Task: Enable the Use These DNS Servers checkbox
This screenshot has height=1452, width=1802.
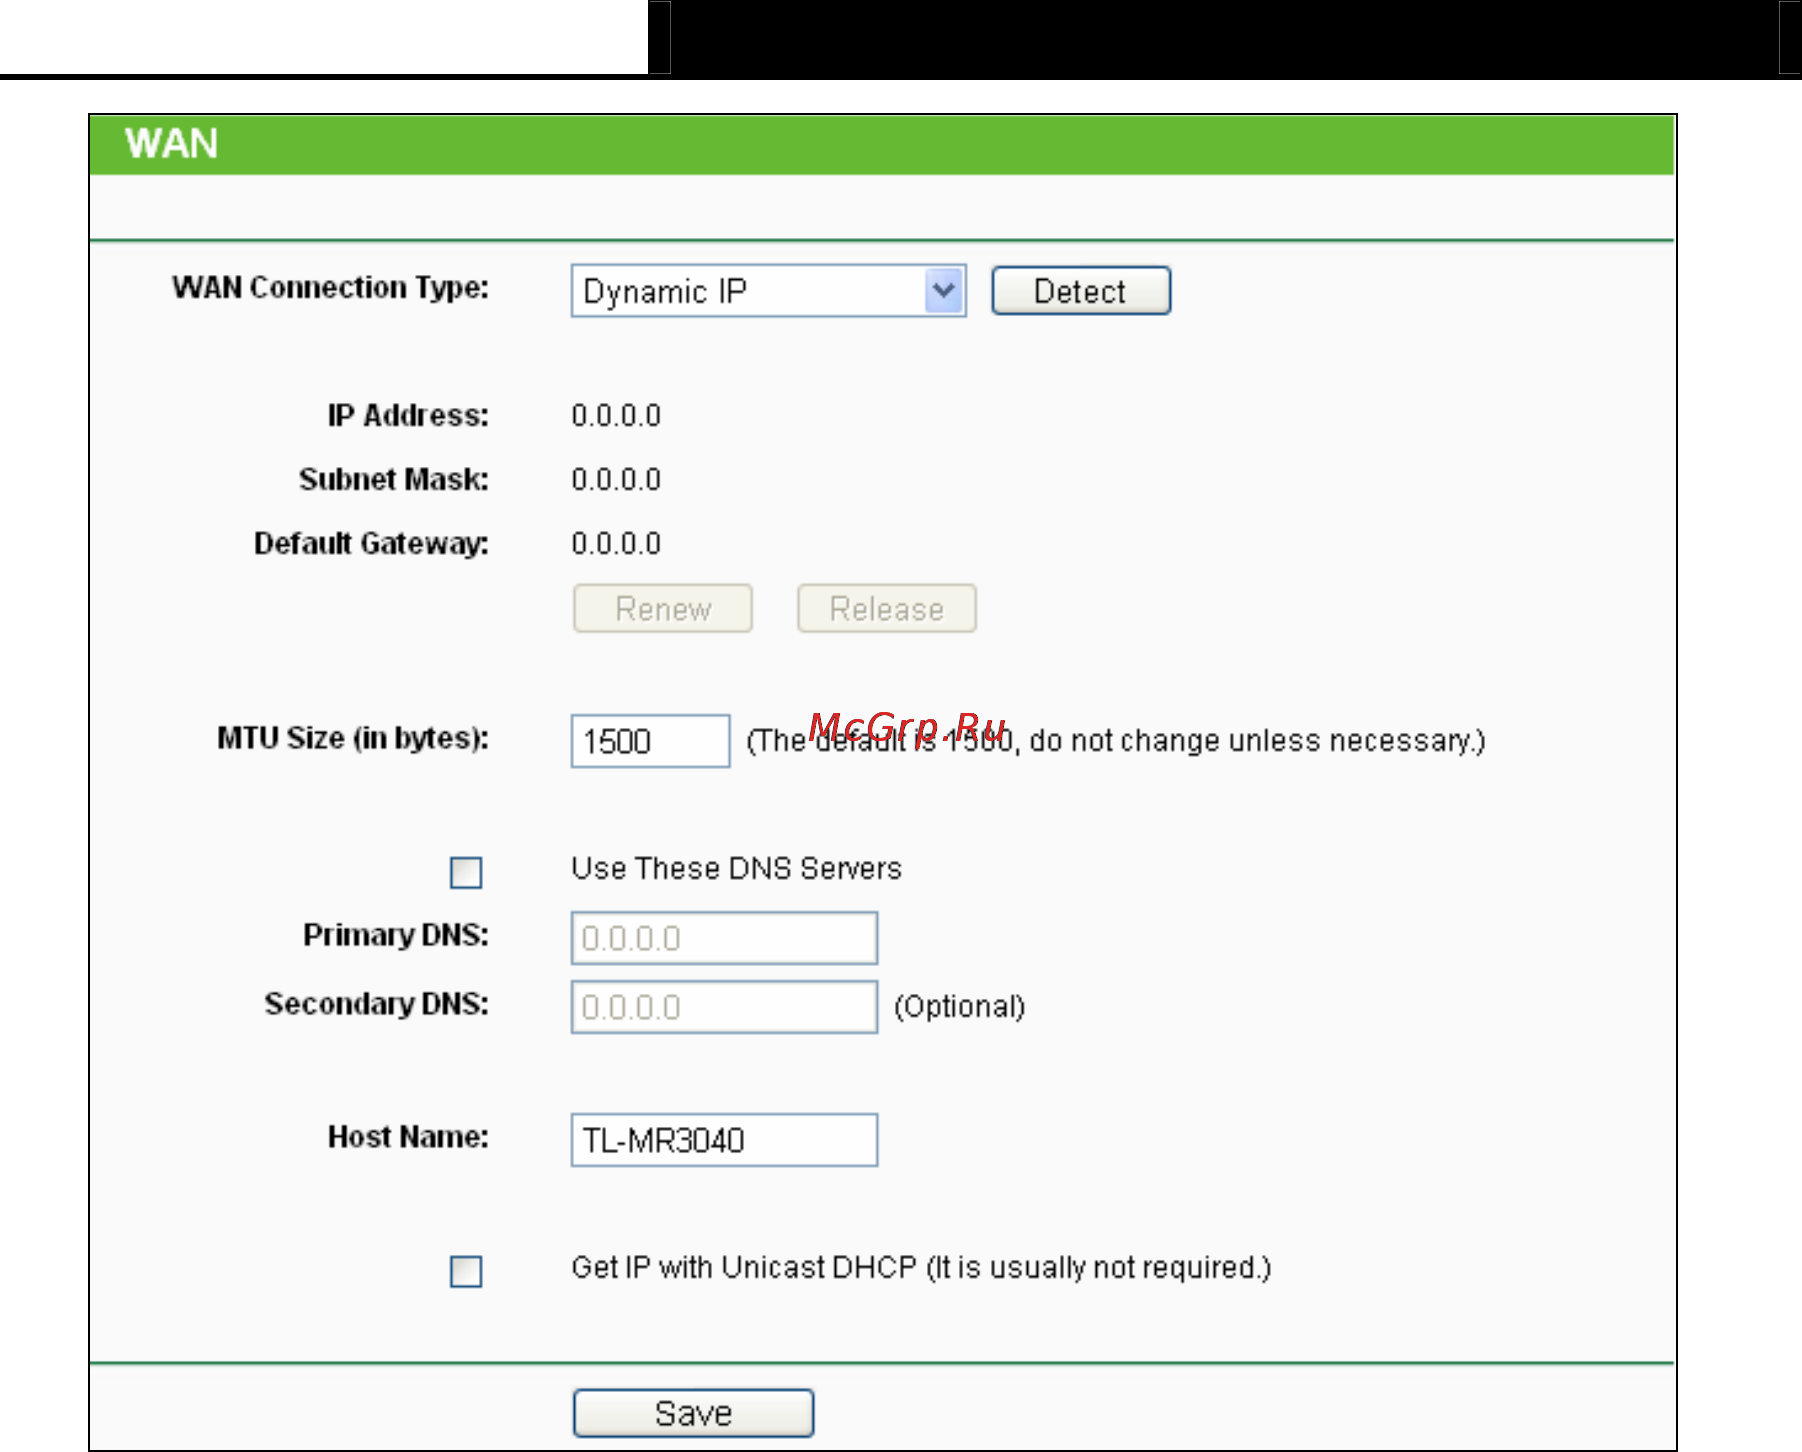Action: [466, 872]
